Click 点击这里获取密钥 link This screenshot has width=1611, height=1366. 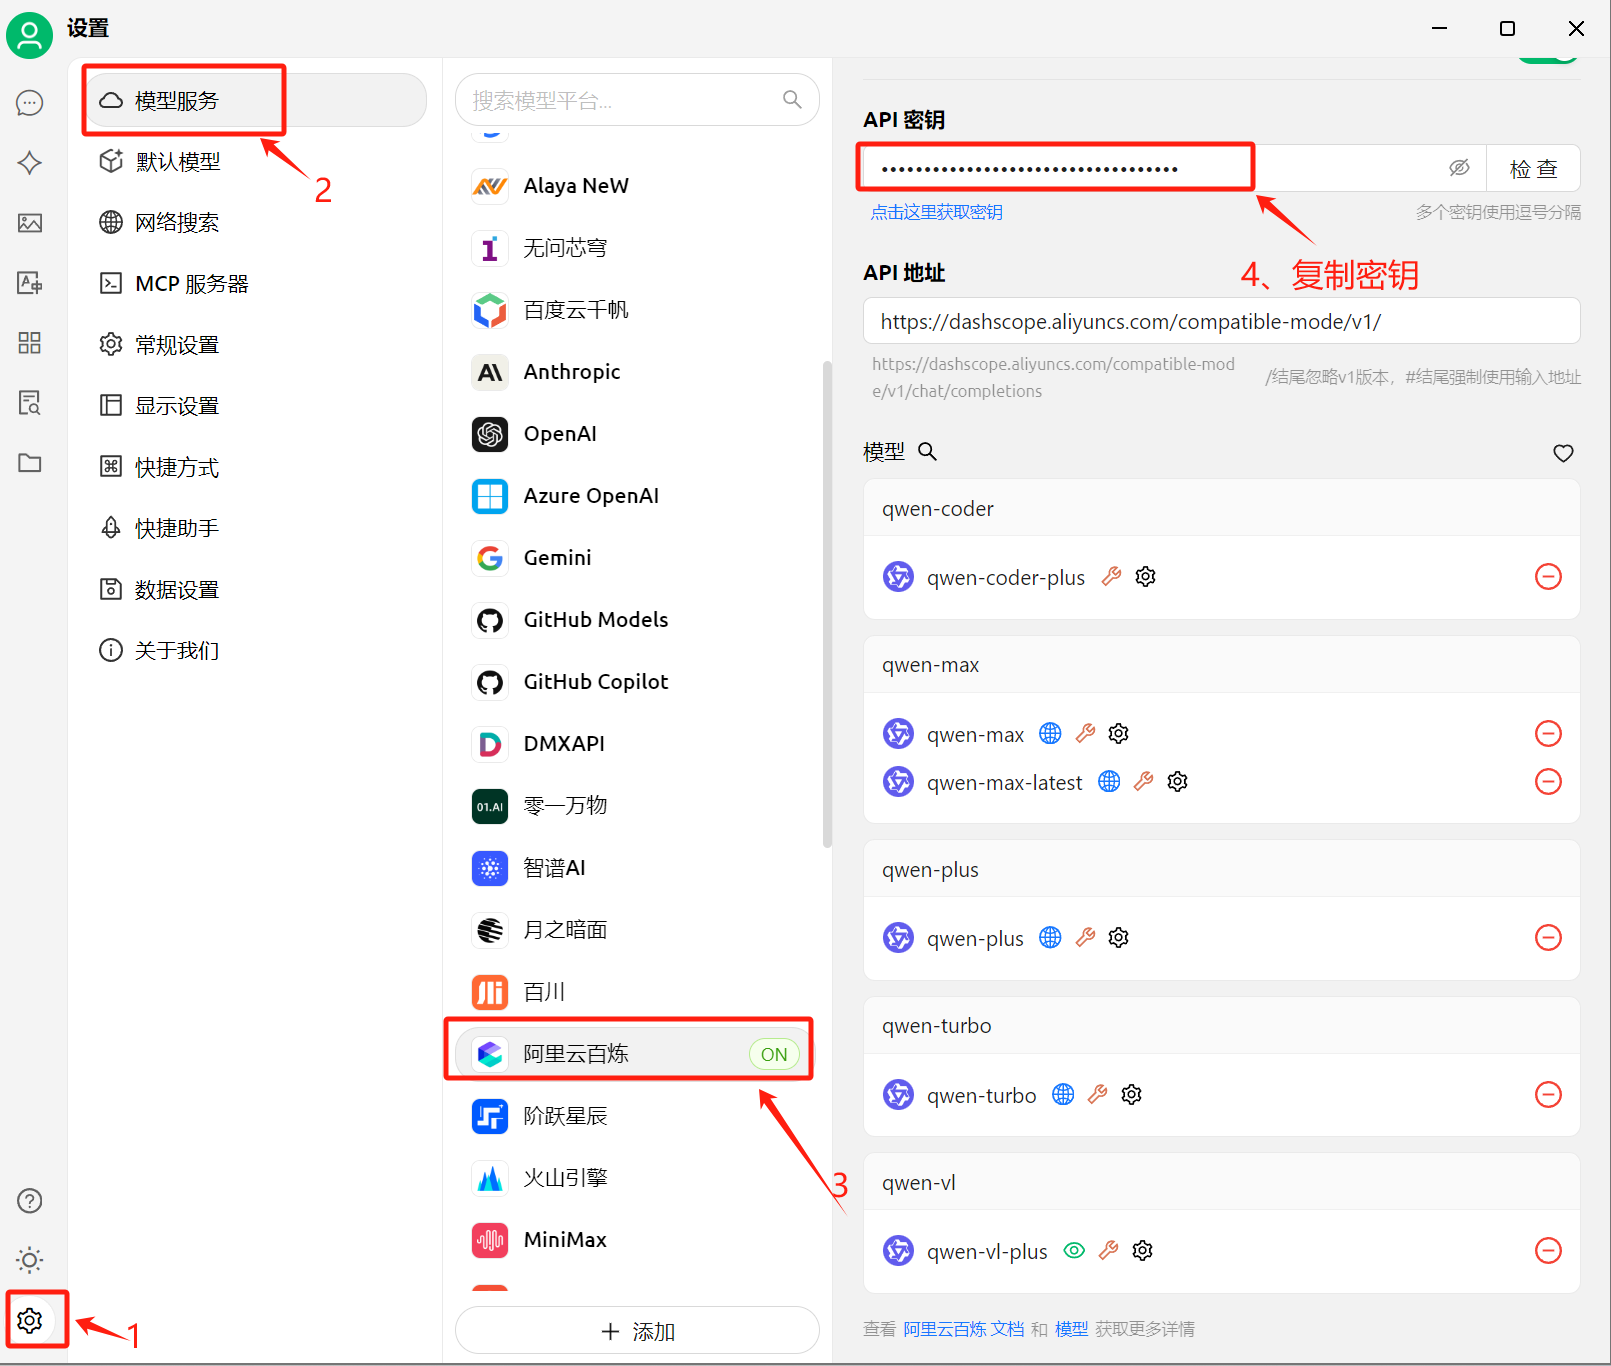click(936, 212)
